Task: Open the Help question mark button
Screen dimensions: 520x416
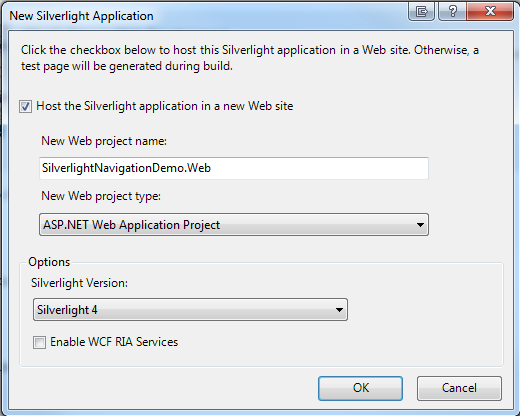Action: click(x=452, y=11)
